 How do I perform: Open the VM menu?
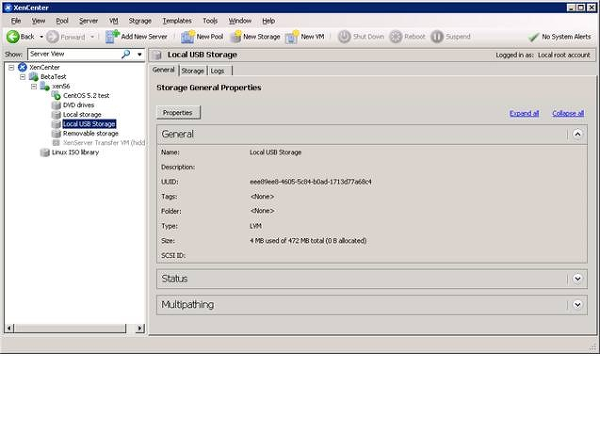click(x=114, y=21)
